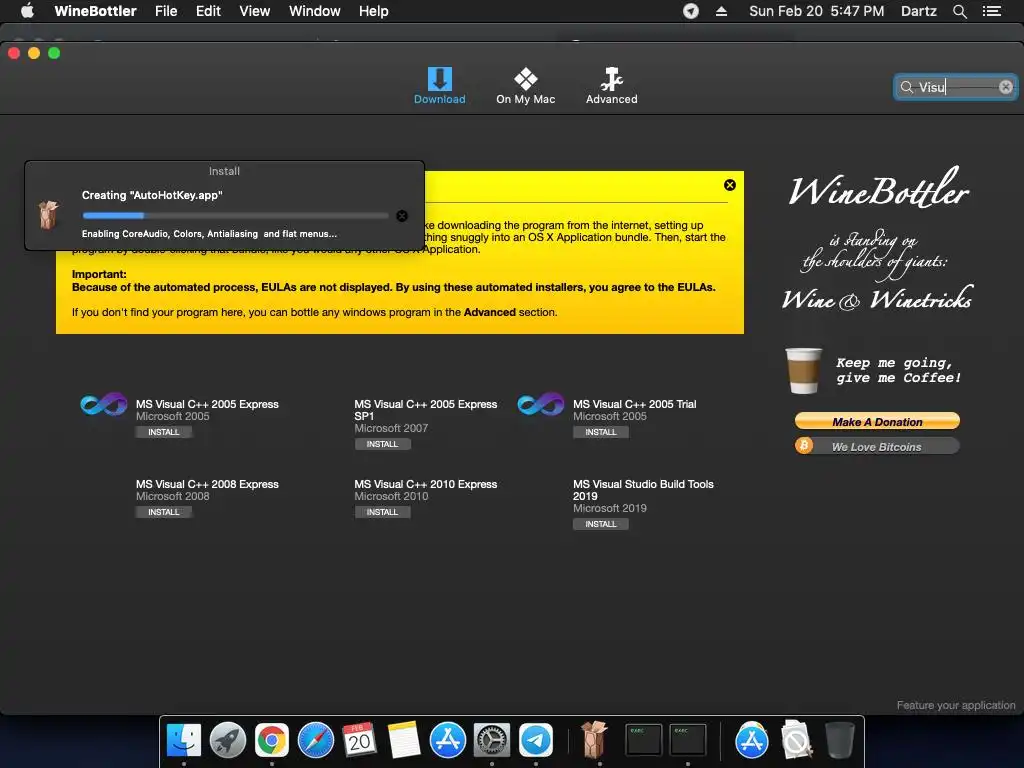Image resolution: width=1024 pixels, height=768 pixels.
Task: Click the coffee cup image
Action: point(803,371)
